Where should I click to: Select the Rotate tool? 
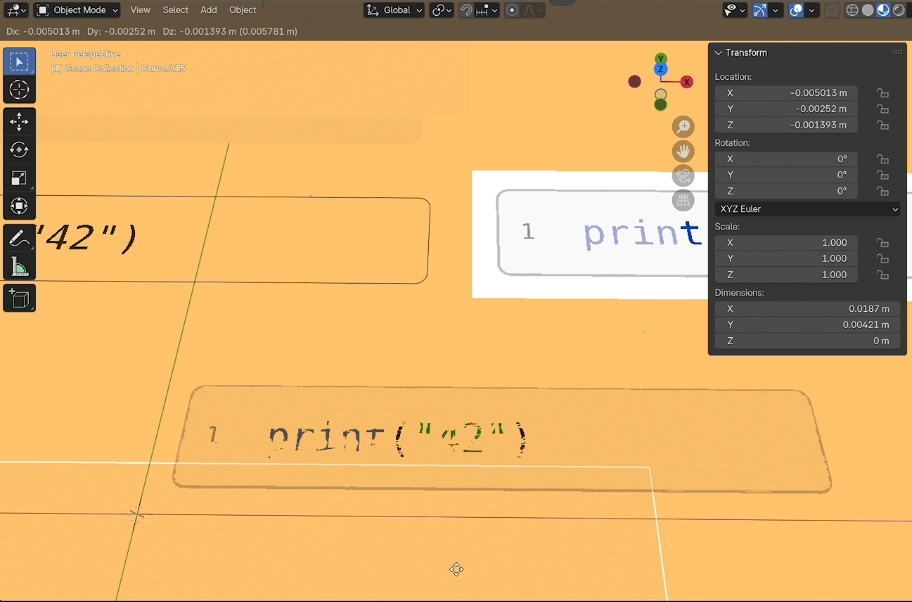coord(19,149)
